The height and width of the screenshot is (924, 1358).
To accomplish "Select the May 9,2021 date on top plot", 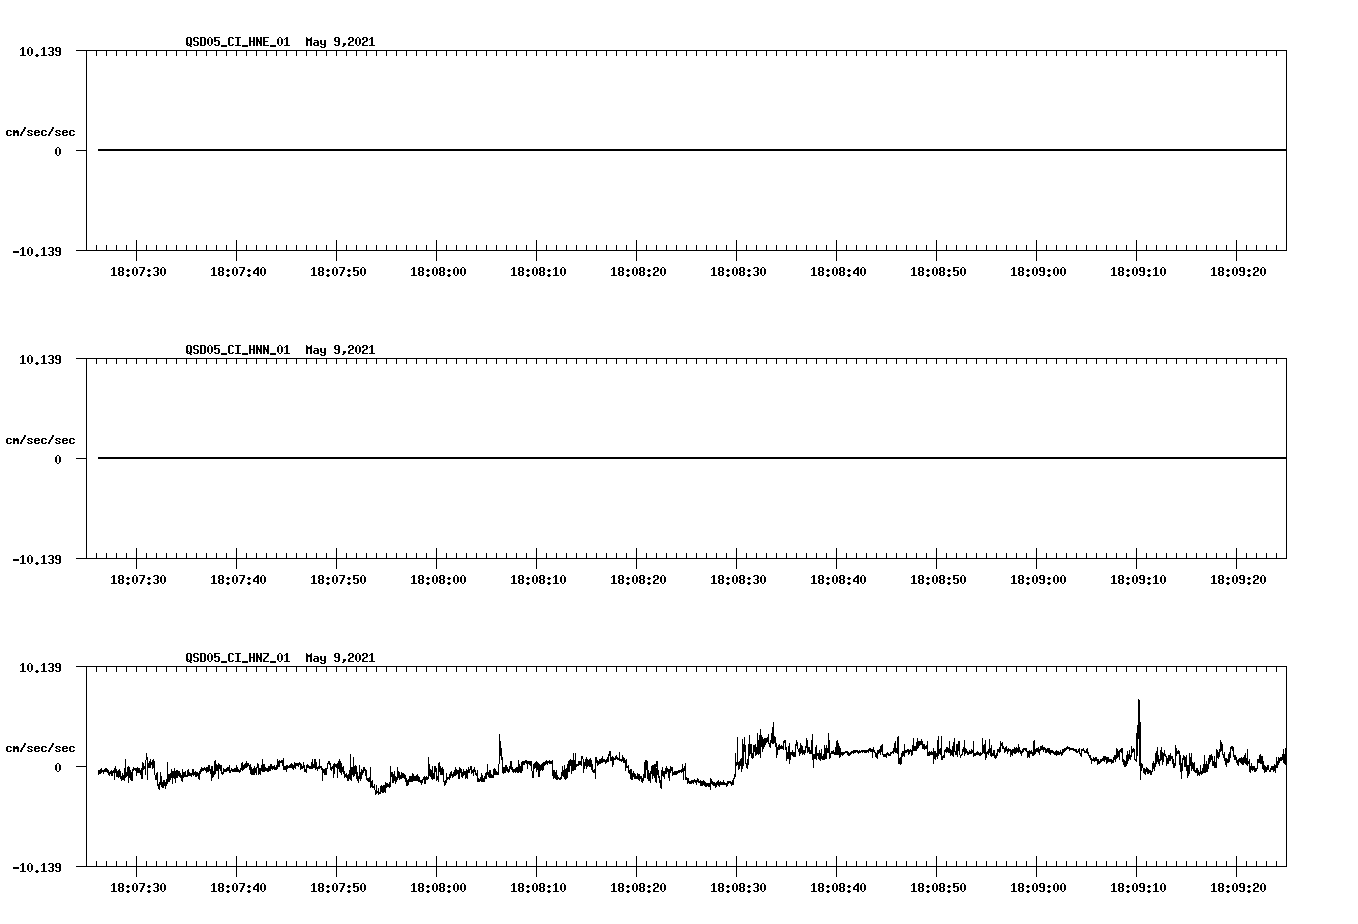I will tap(340, 42).
